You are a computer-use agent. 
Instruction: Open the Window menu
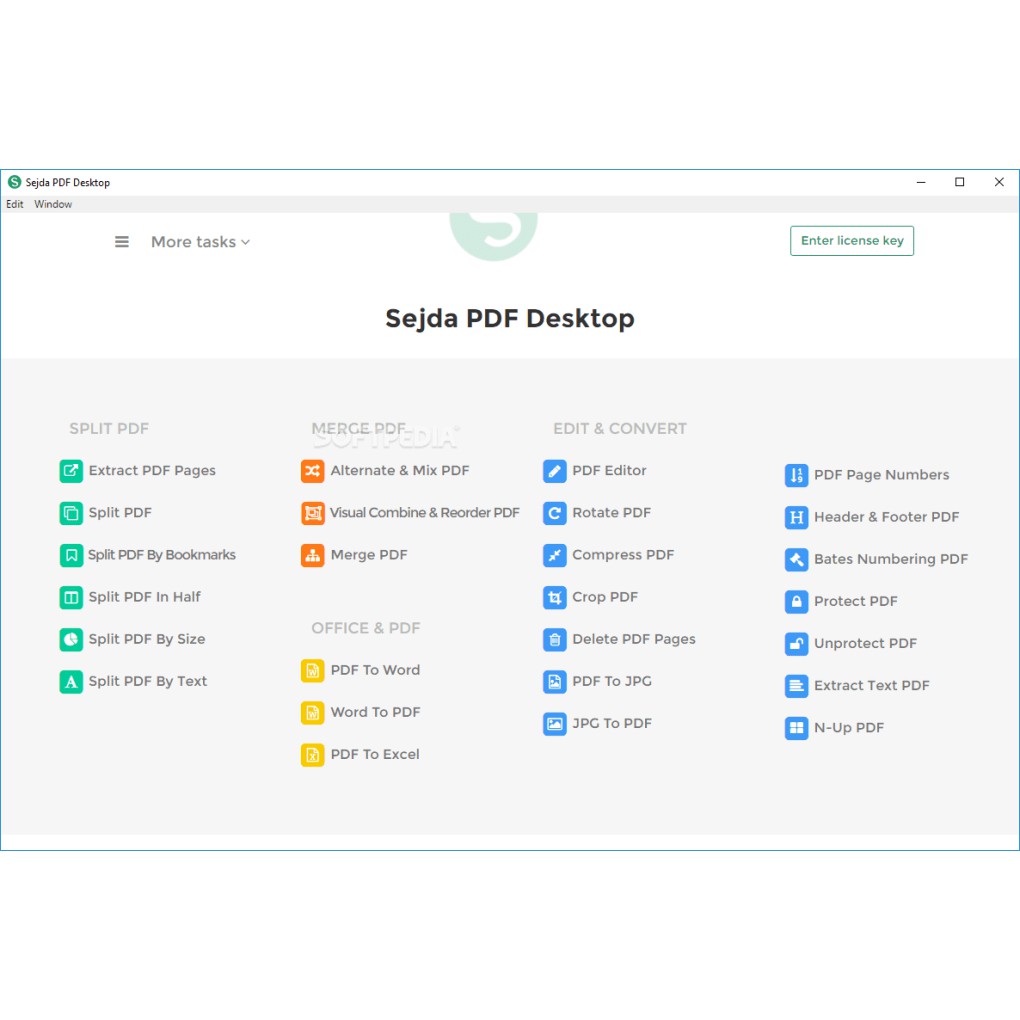click(53, 204)
